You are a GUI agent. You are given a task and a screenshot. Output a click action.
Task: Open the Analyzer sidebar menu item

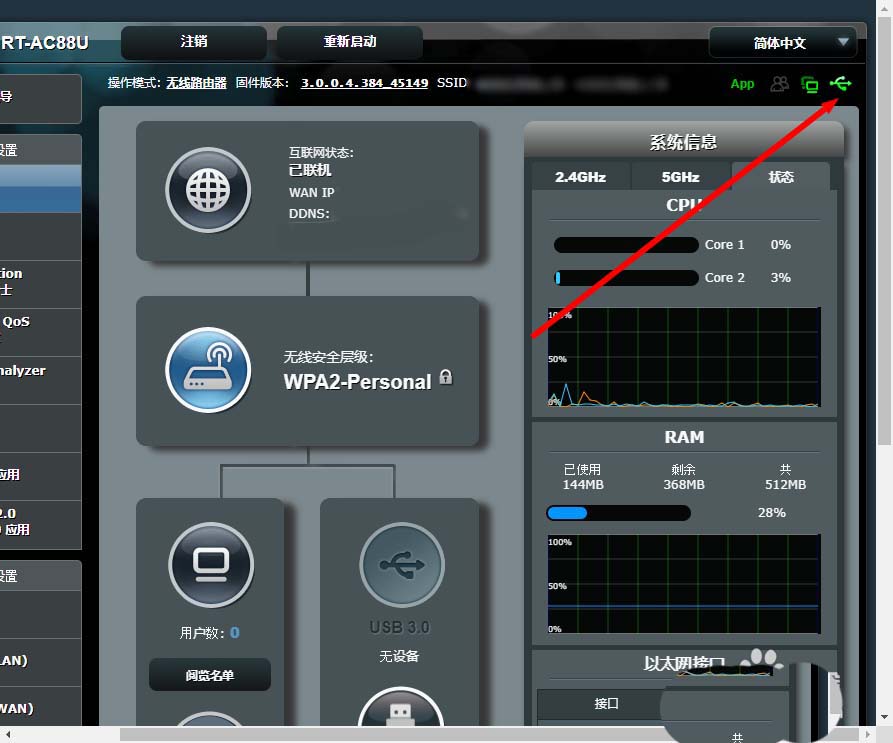pos(40,381)
